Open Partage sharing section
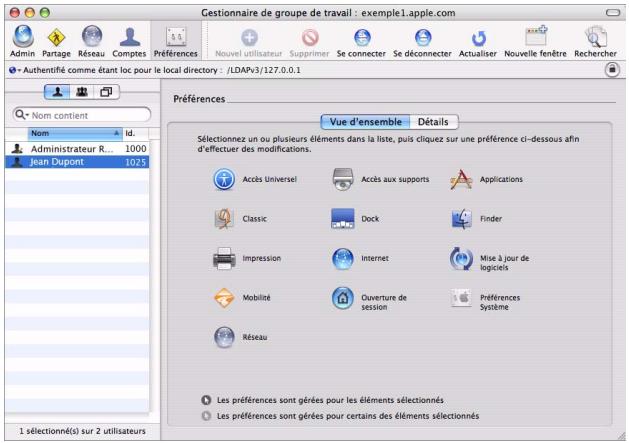629x443 pixels. coord(56,41)
